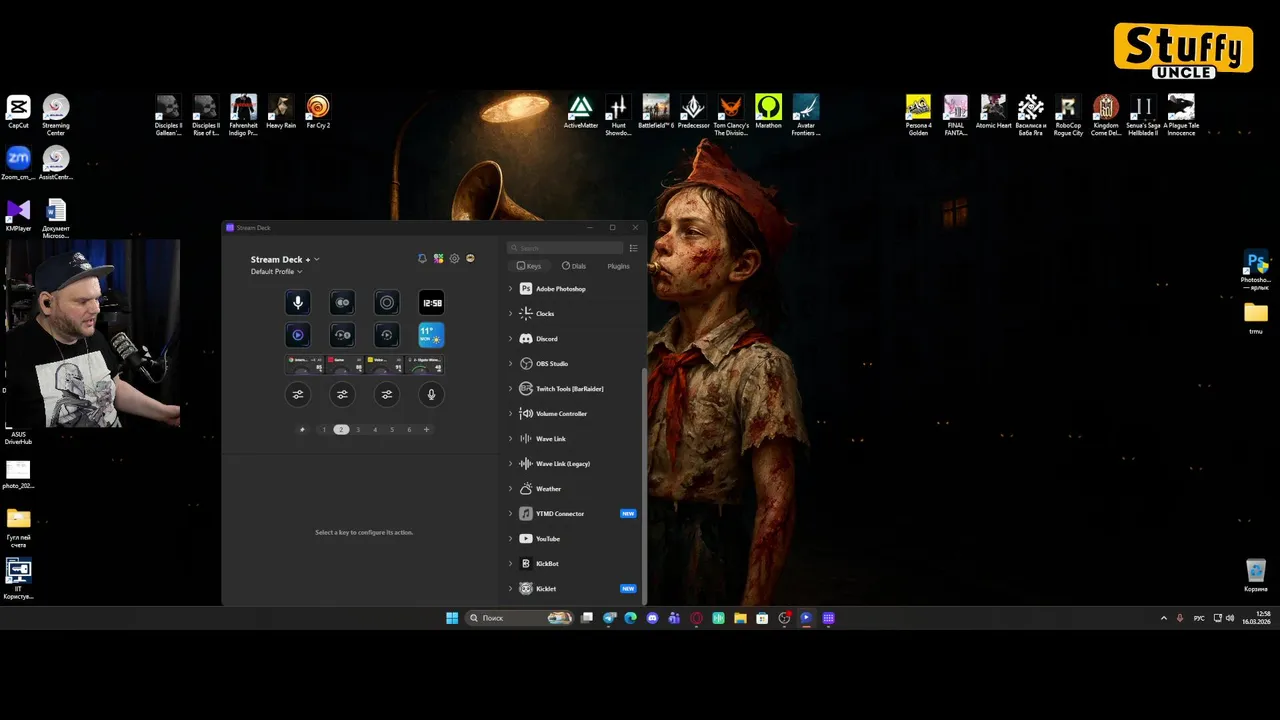Open Stream Deck settings gear

[454, 258]
